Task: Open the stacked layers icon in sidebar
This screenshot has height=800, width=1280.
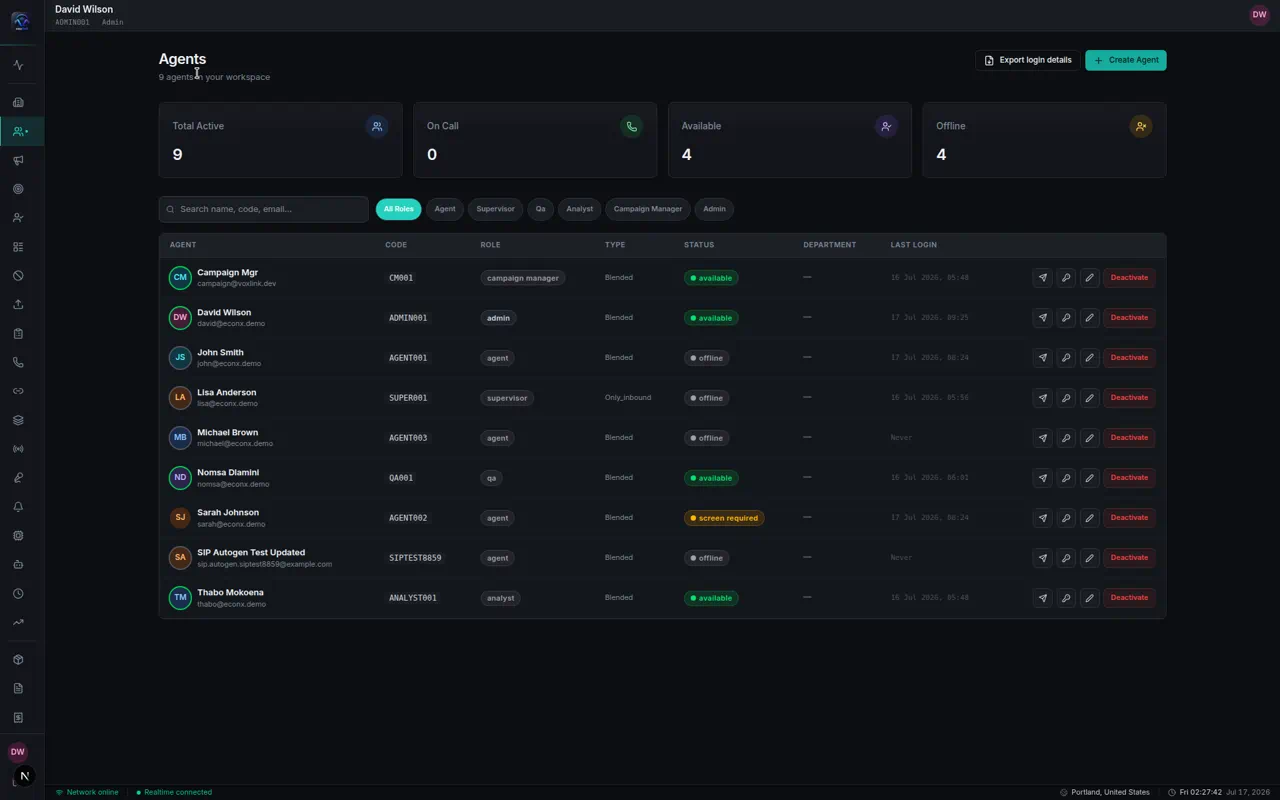Action: pos(18,420)
